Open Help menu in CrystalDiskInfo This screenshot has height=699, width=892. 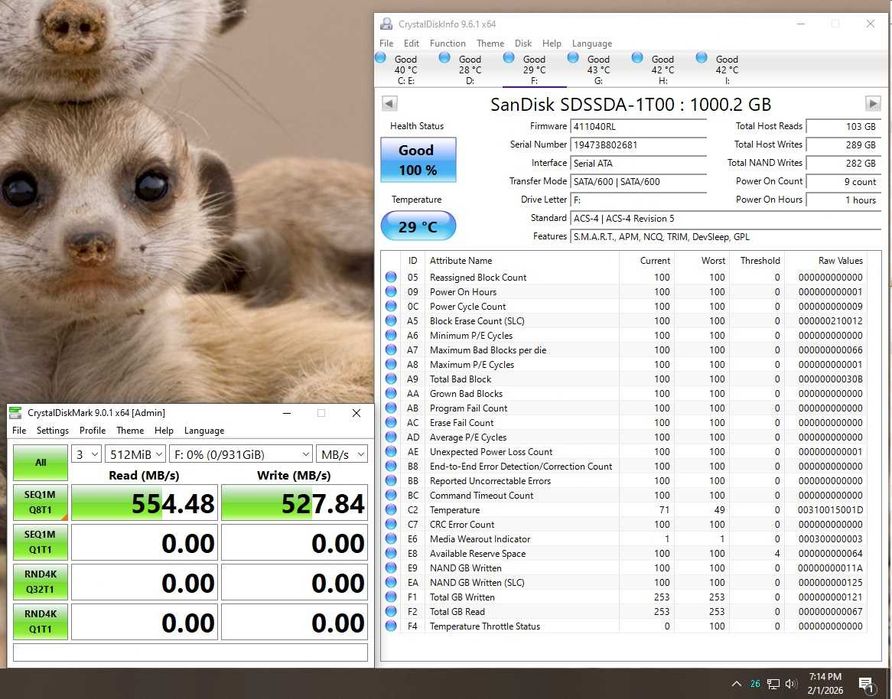click(x=551, y=43)
